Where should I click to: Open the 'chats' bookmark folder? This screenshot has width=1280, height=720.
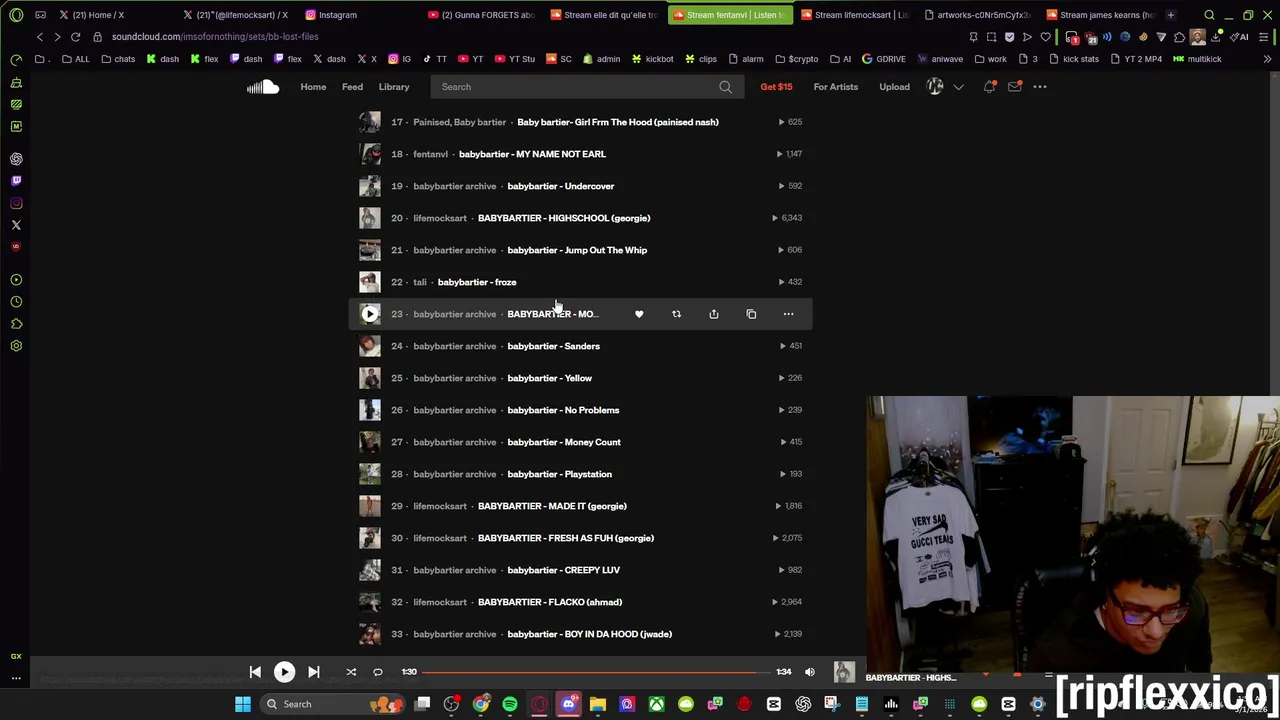118,59
